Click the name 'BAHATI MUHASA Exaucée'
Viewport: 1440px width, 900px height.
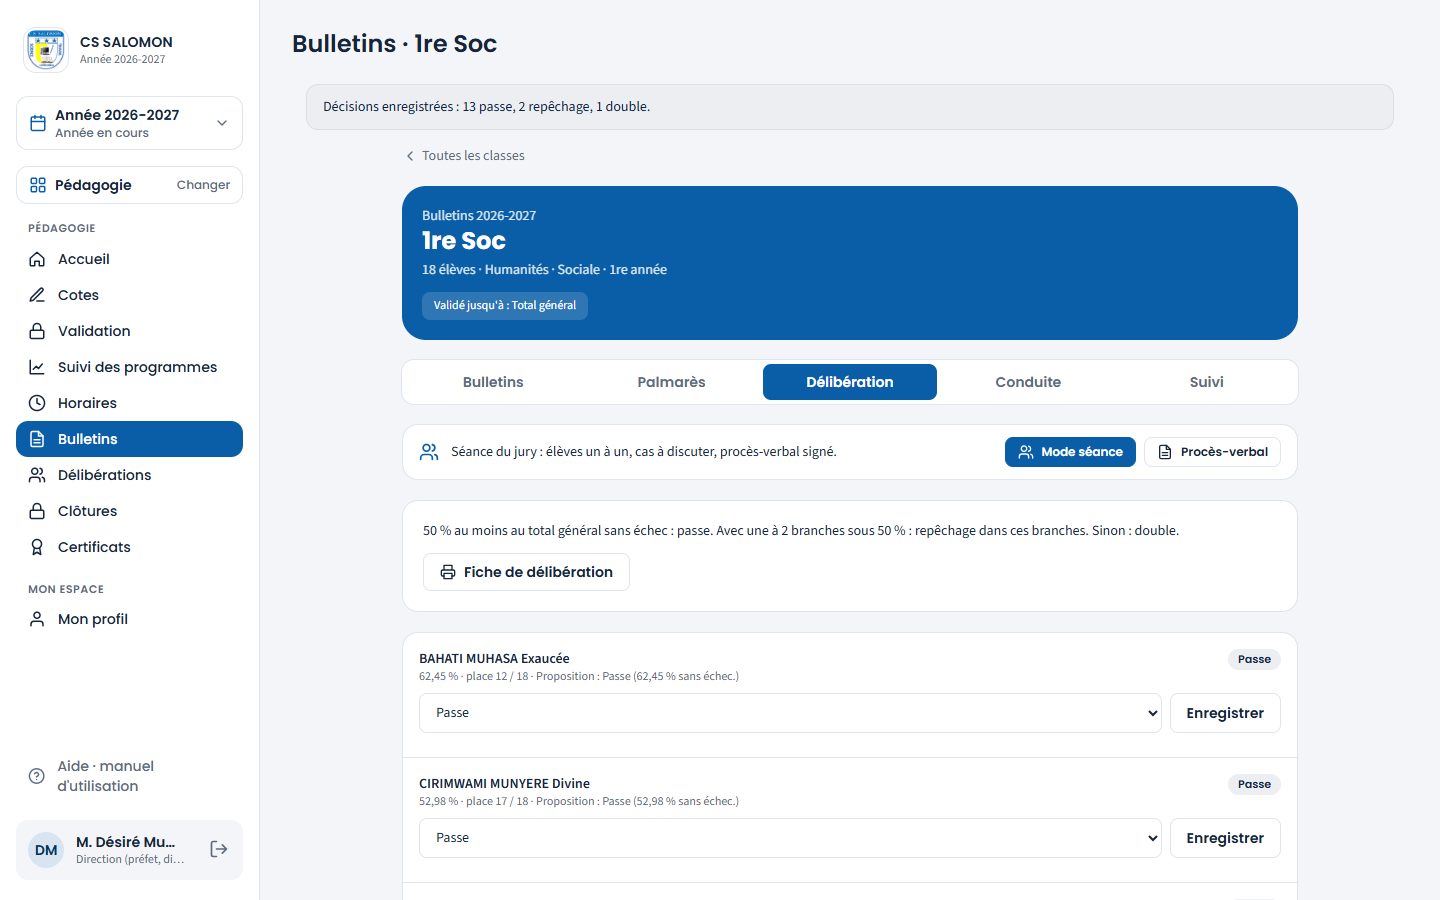tap(494, 658)
